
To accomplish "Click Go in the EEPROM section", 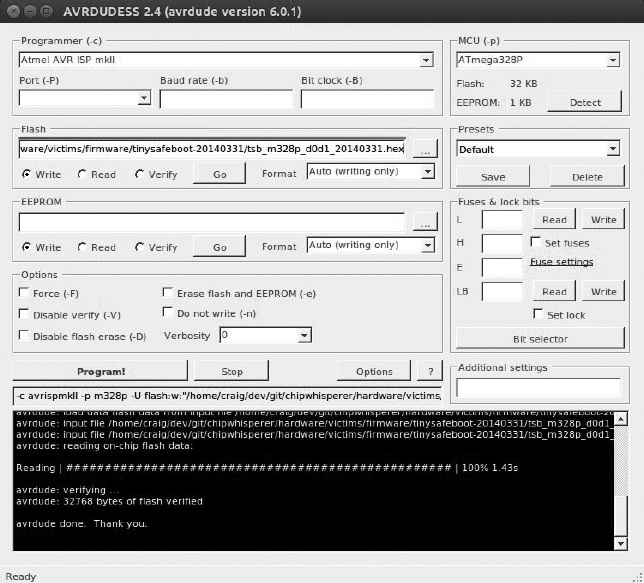I will pos(219,247).
